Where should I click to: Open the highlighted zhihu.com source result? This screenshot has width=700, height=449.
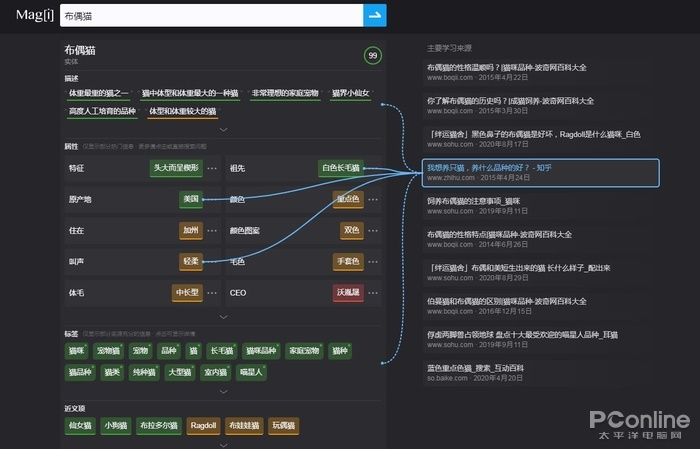pyautogui.click(x=540, y=172)
